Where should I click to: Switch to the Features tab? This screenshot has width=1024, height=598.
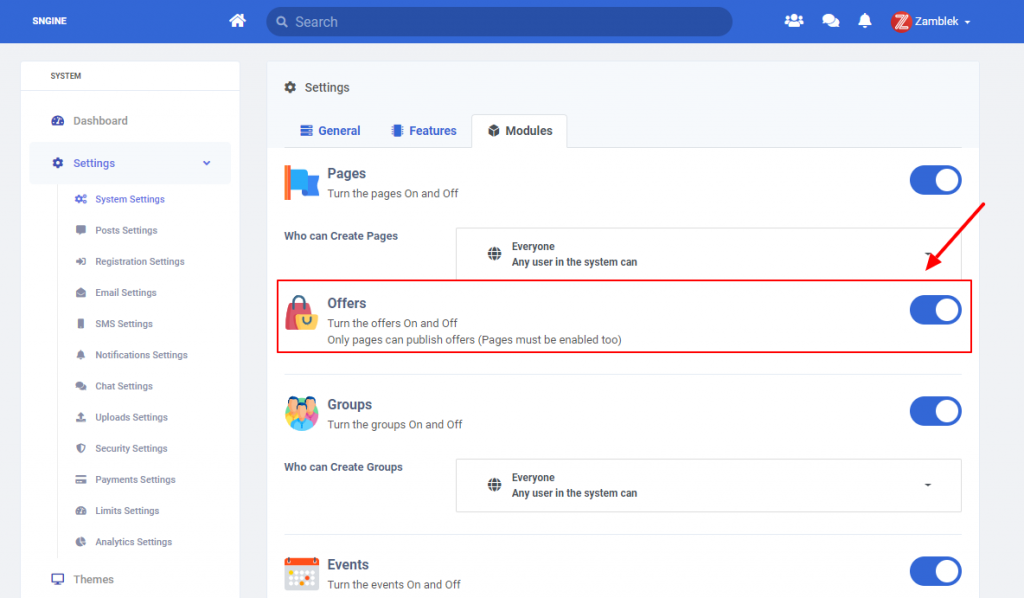(423, 131)
